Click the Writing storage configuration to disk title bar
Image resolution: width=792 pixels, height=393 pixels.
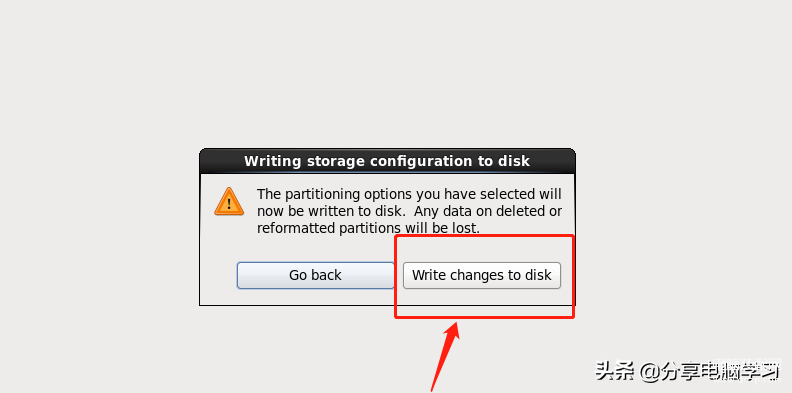(x=387, y=161)
